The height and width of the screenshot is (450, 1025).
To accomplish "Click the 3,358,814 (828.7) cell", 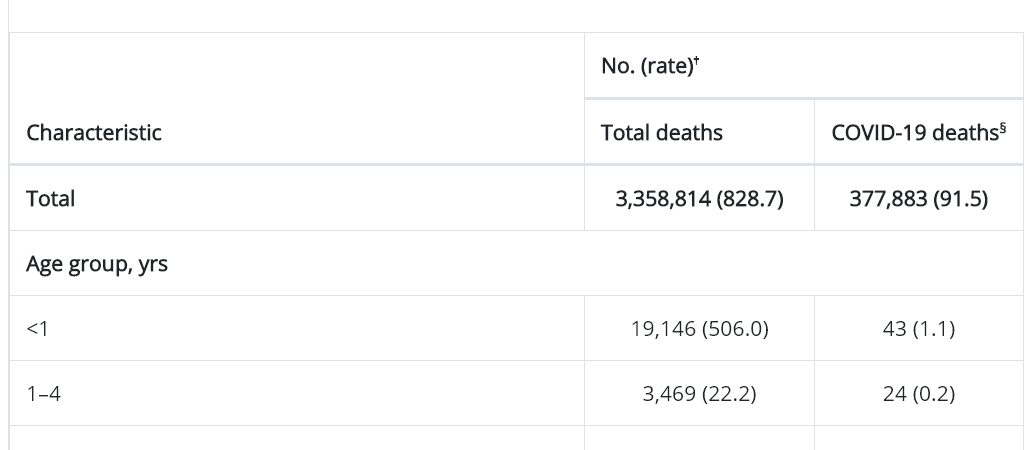I will point(699,198).
